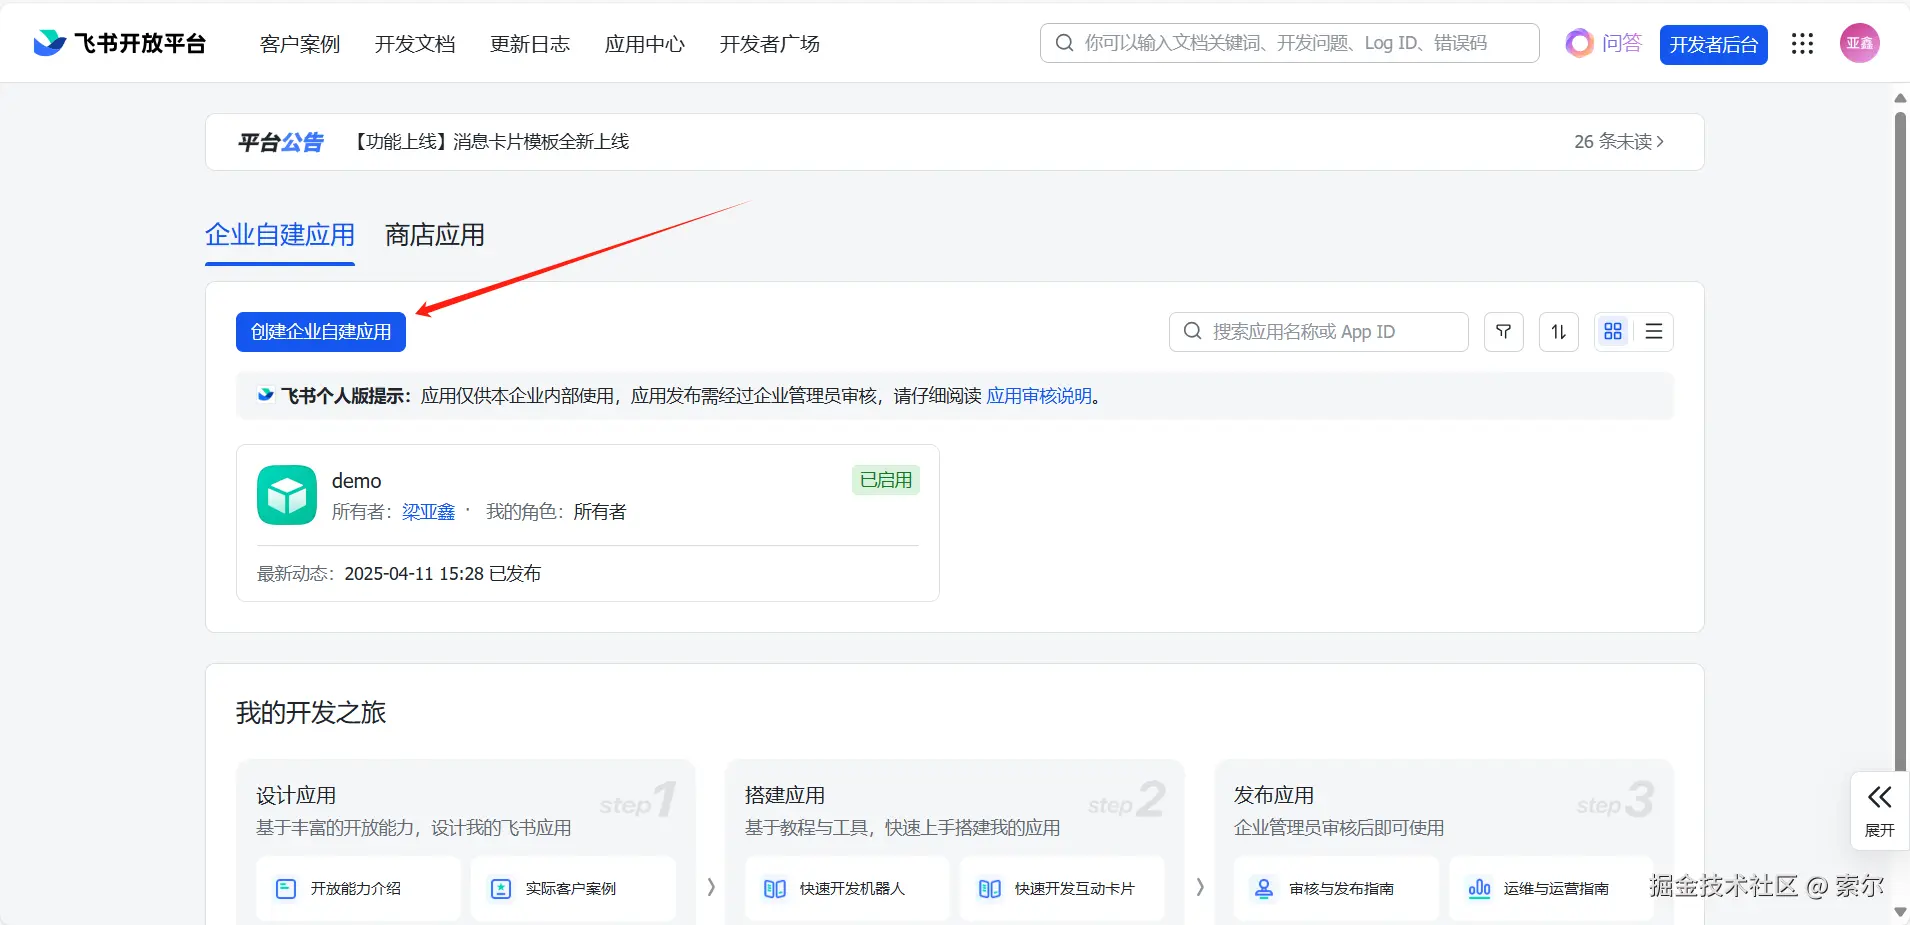Click the page vertical scrollbar

1900,440
